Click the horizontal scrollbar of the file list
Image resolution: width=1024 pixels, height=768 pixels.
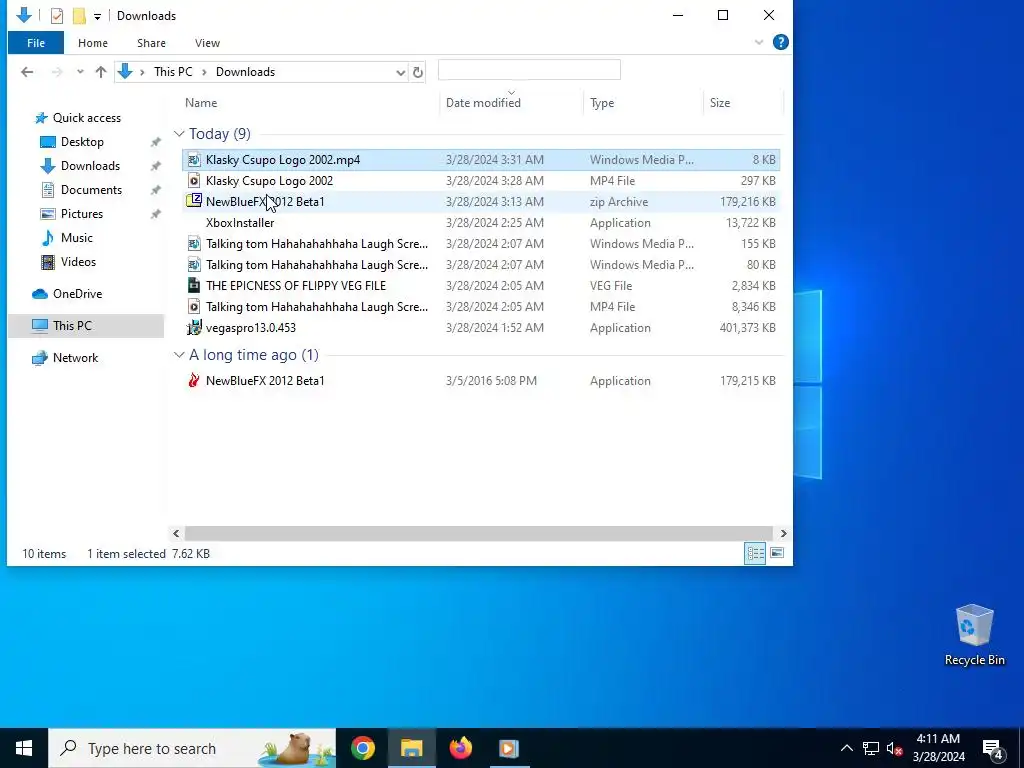[479, 534]
